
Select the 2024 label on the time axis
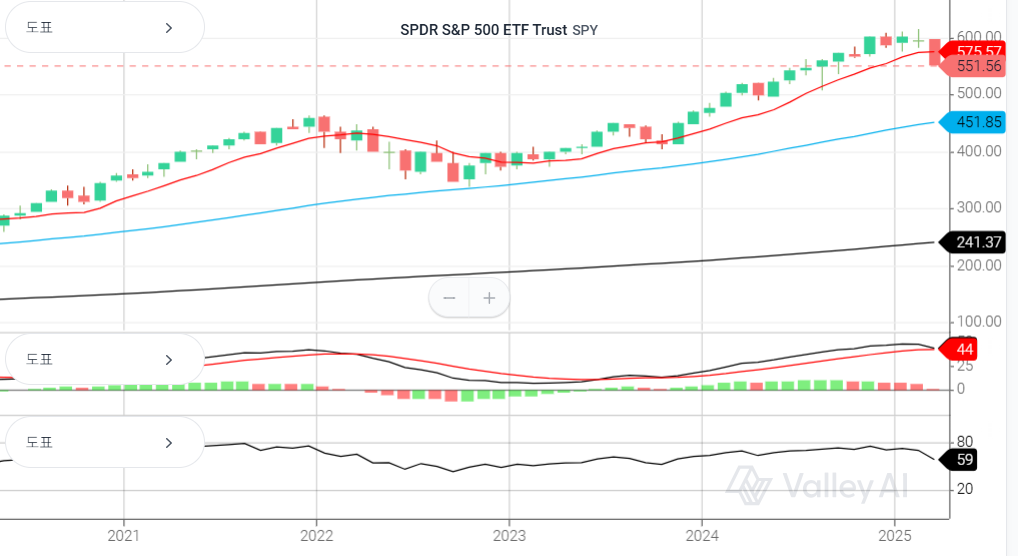tap(702, 536)
